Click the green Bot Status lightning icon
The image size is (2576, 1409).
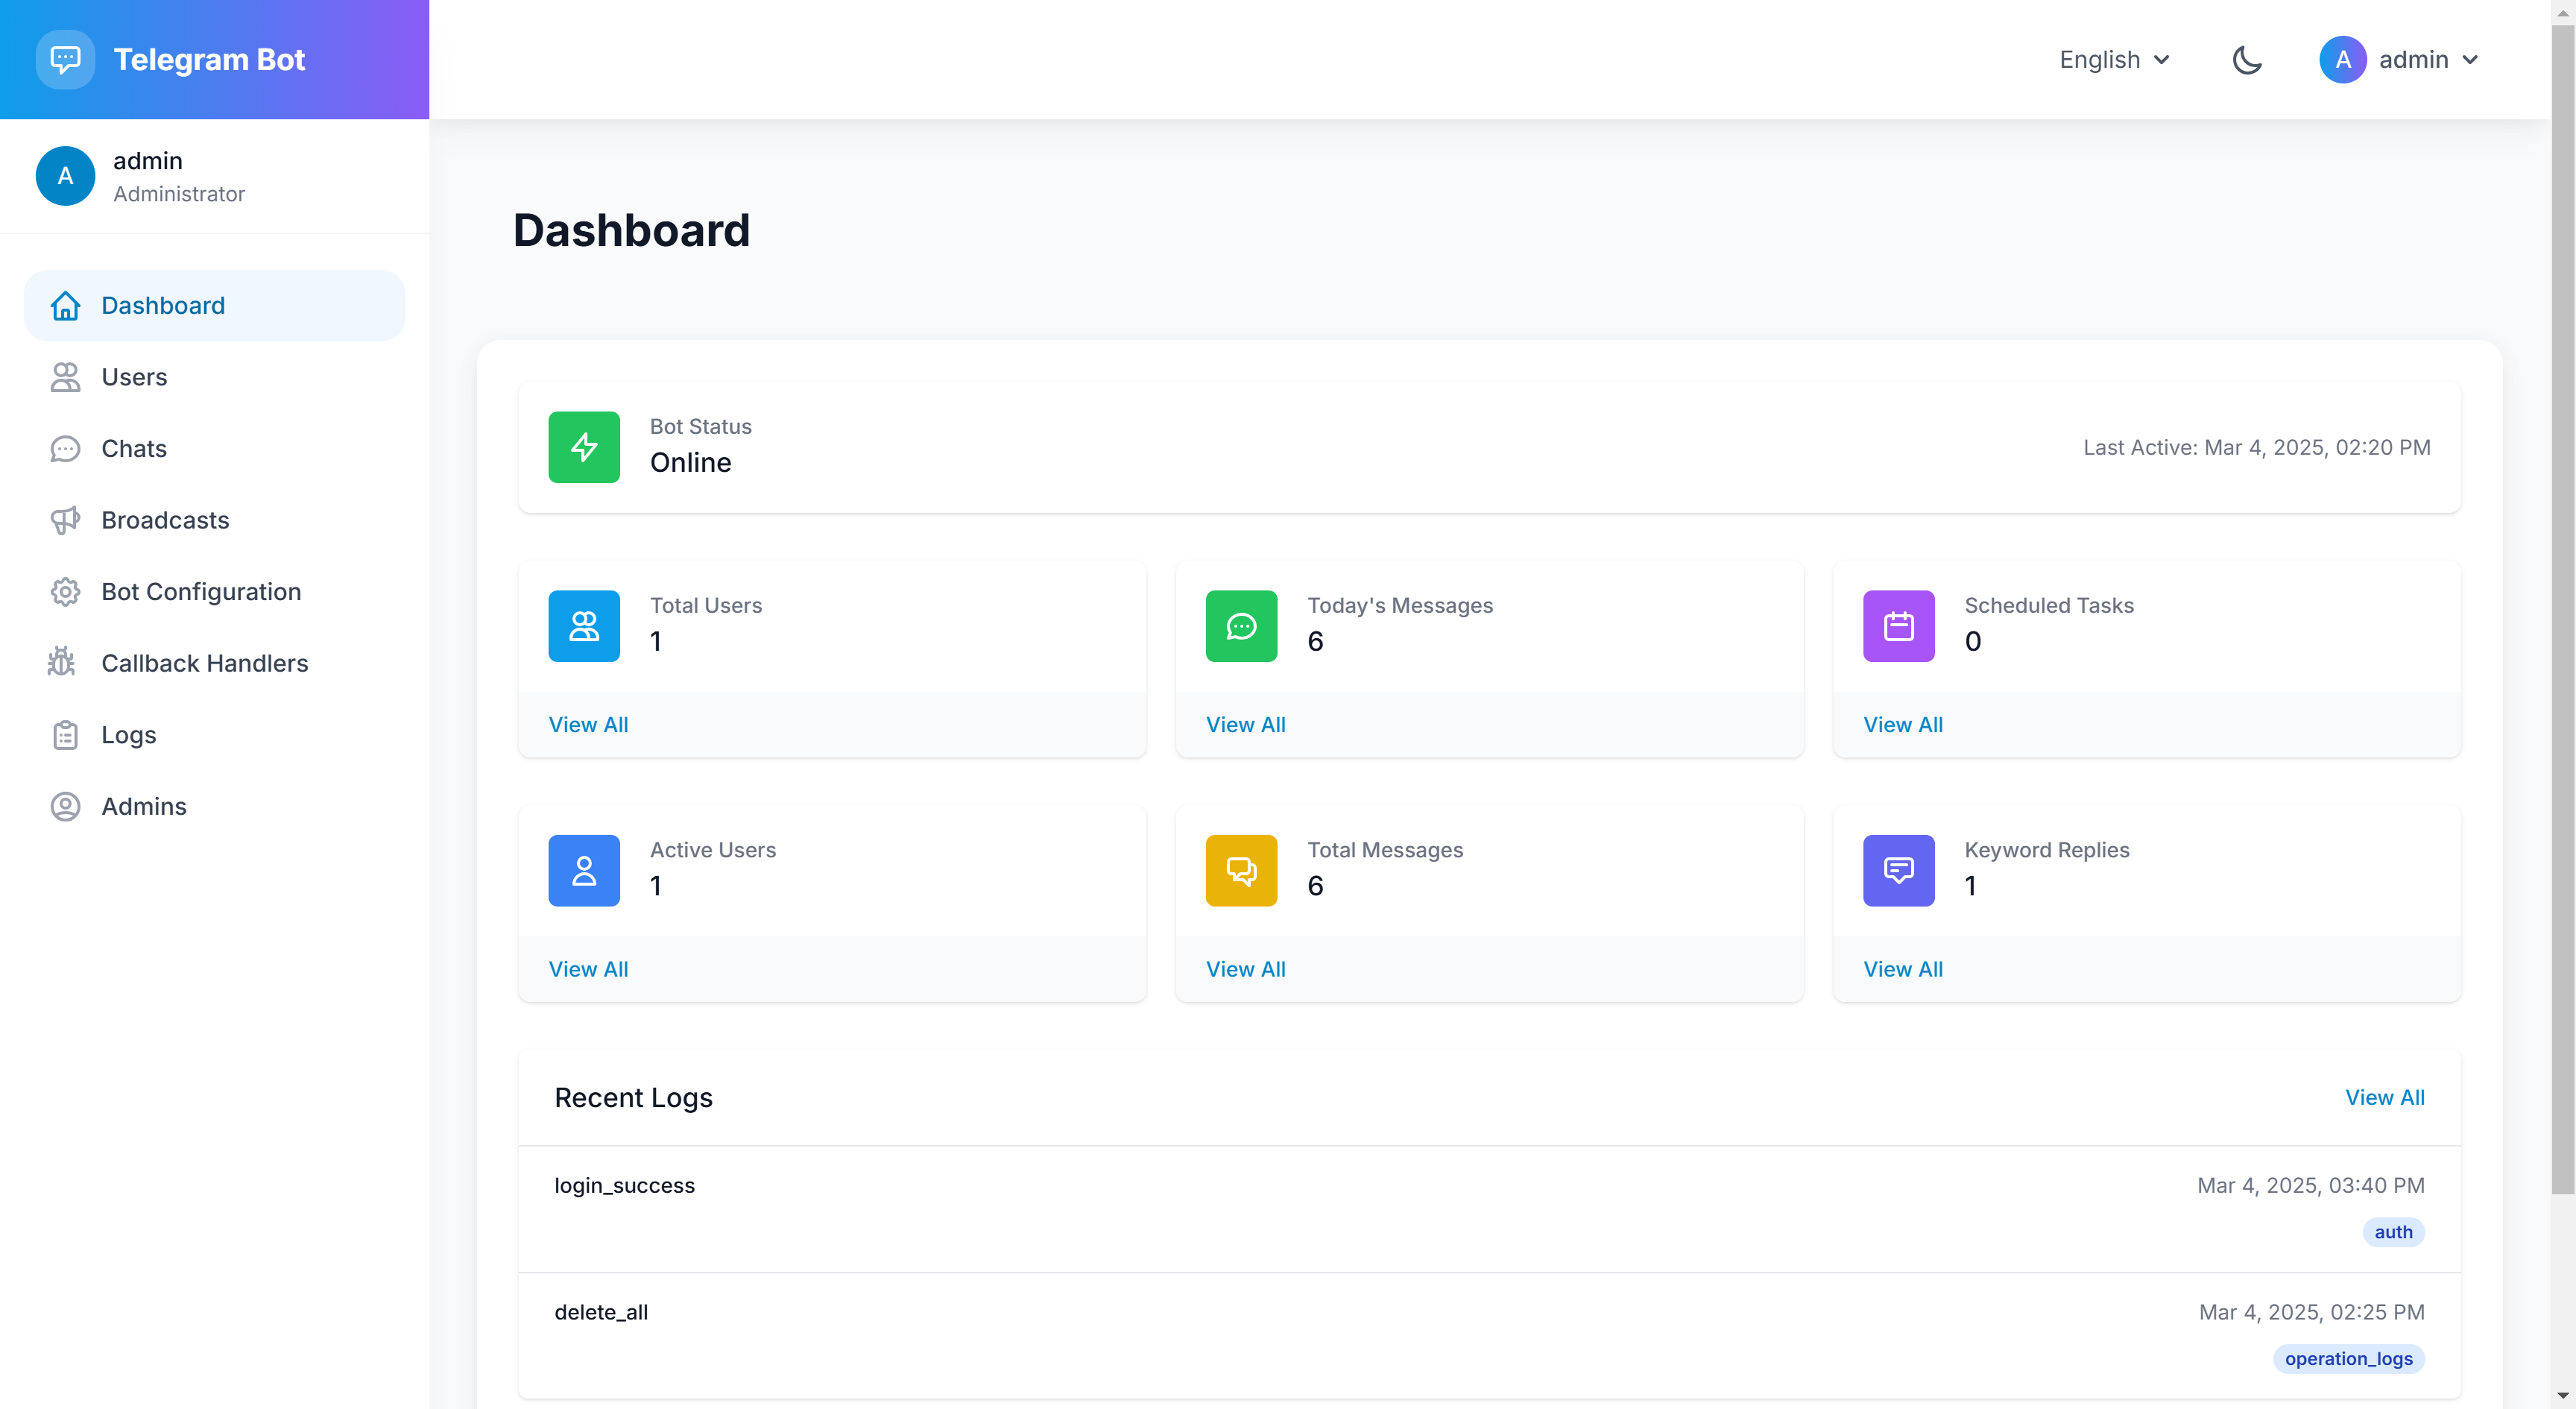[x=584, y=446]
